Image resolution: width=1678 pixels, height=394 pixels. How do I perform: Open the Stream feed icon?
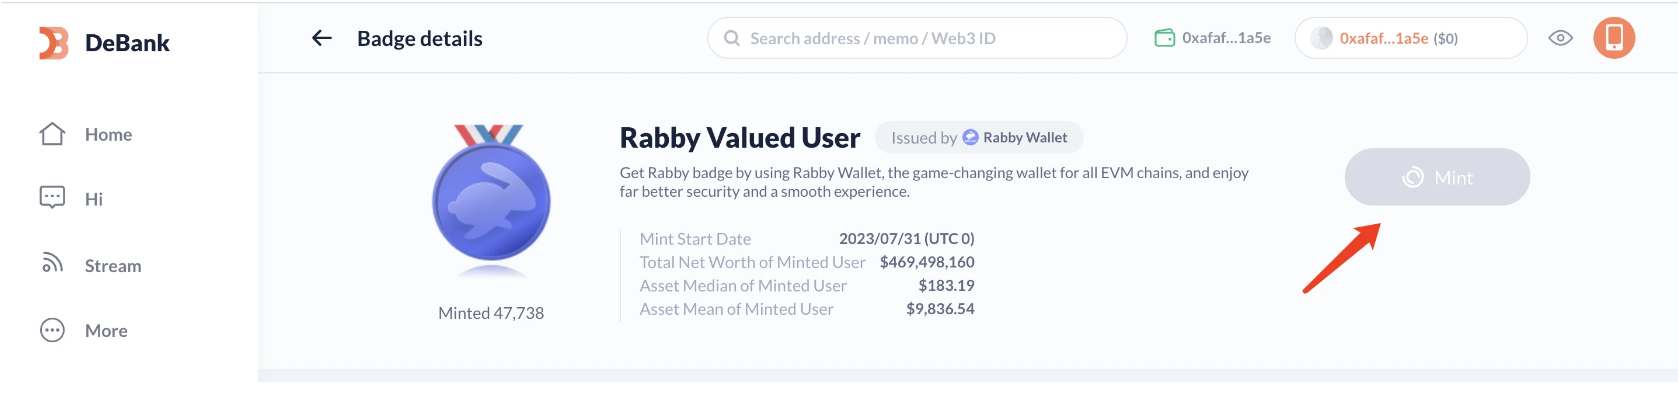click(x=52, y=264)
